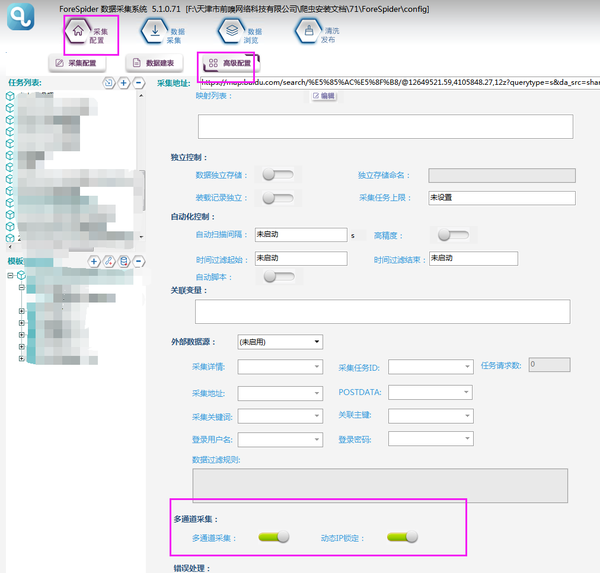Open the 采集任务ID dropdown
This screenshot has height=573, width=600.
coord(431,367)
